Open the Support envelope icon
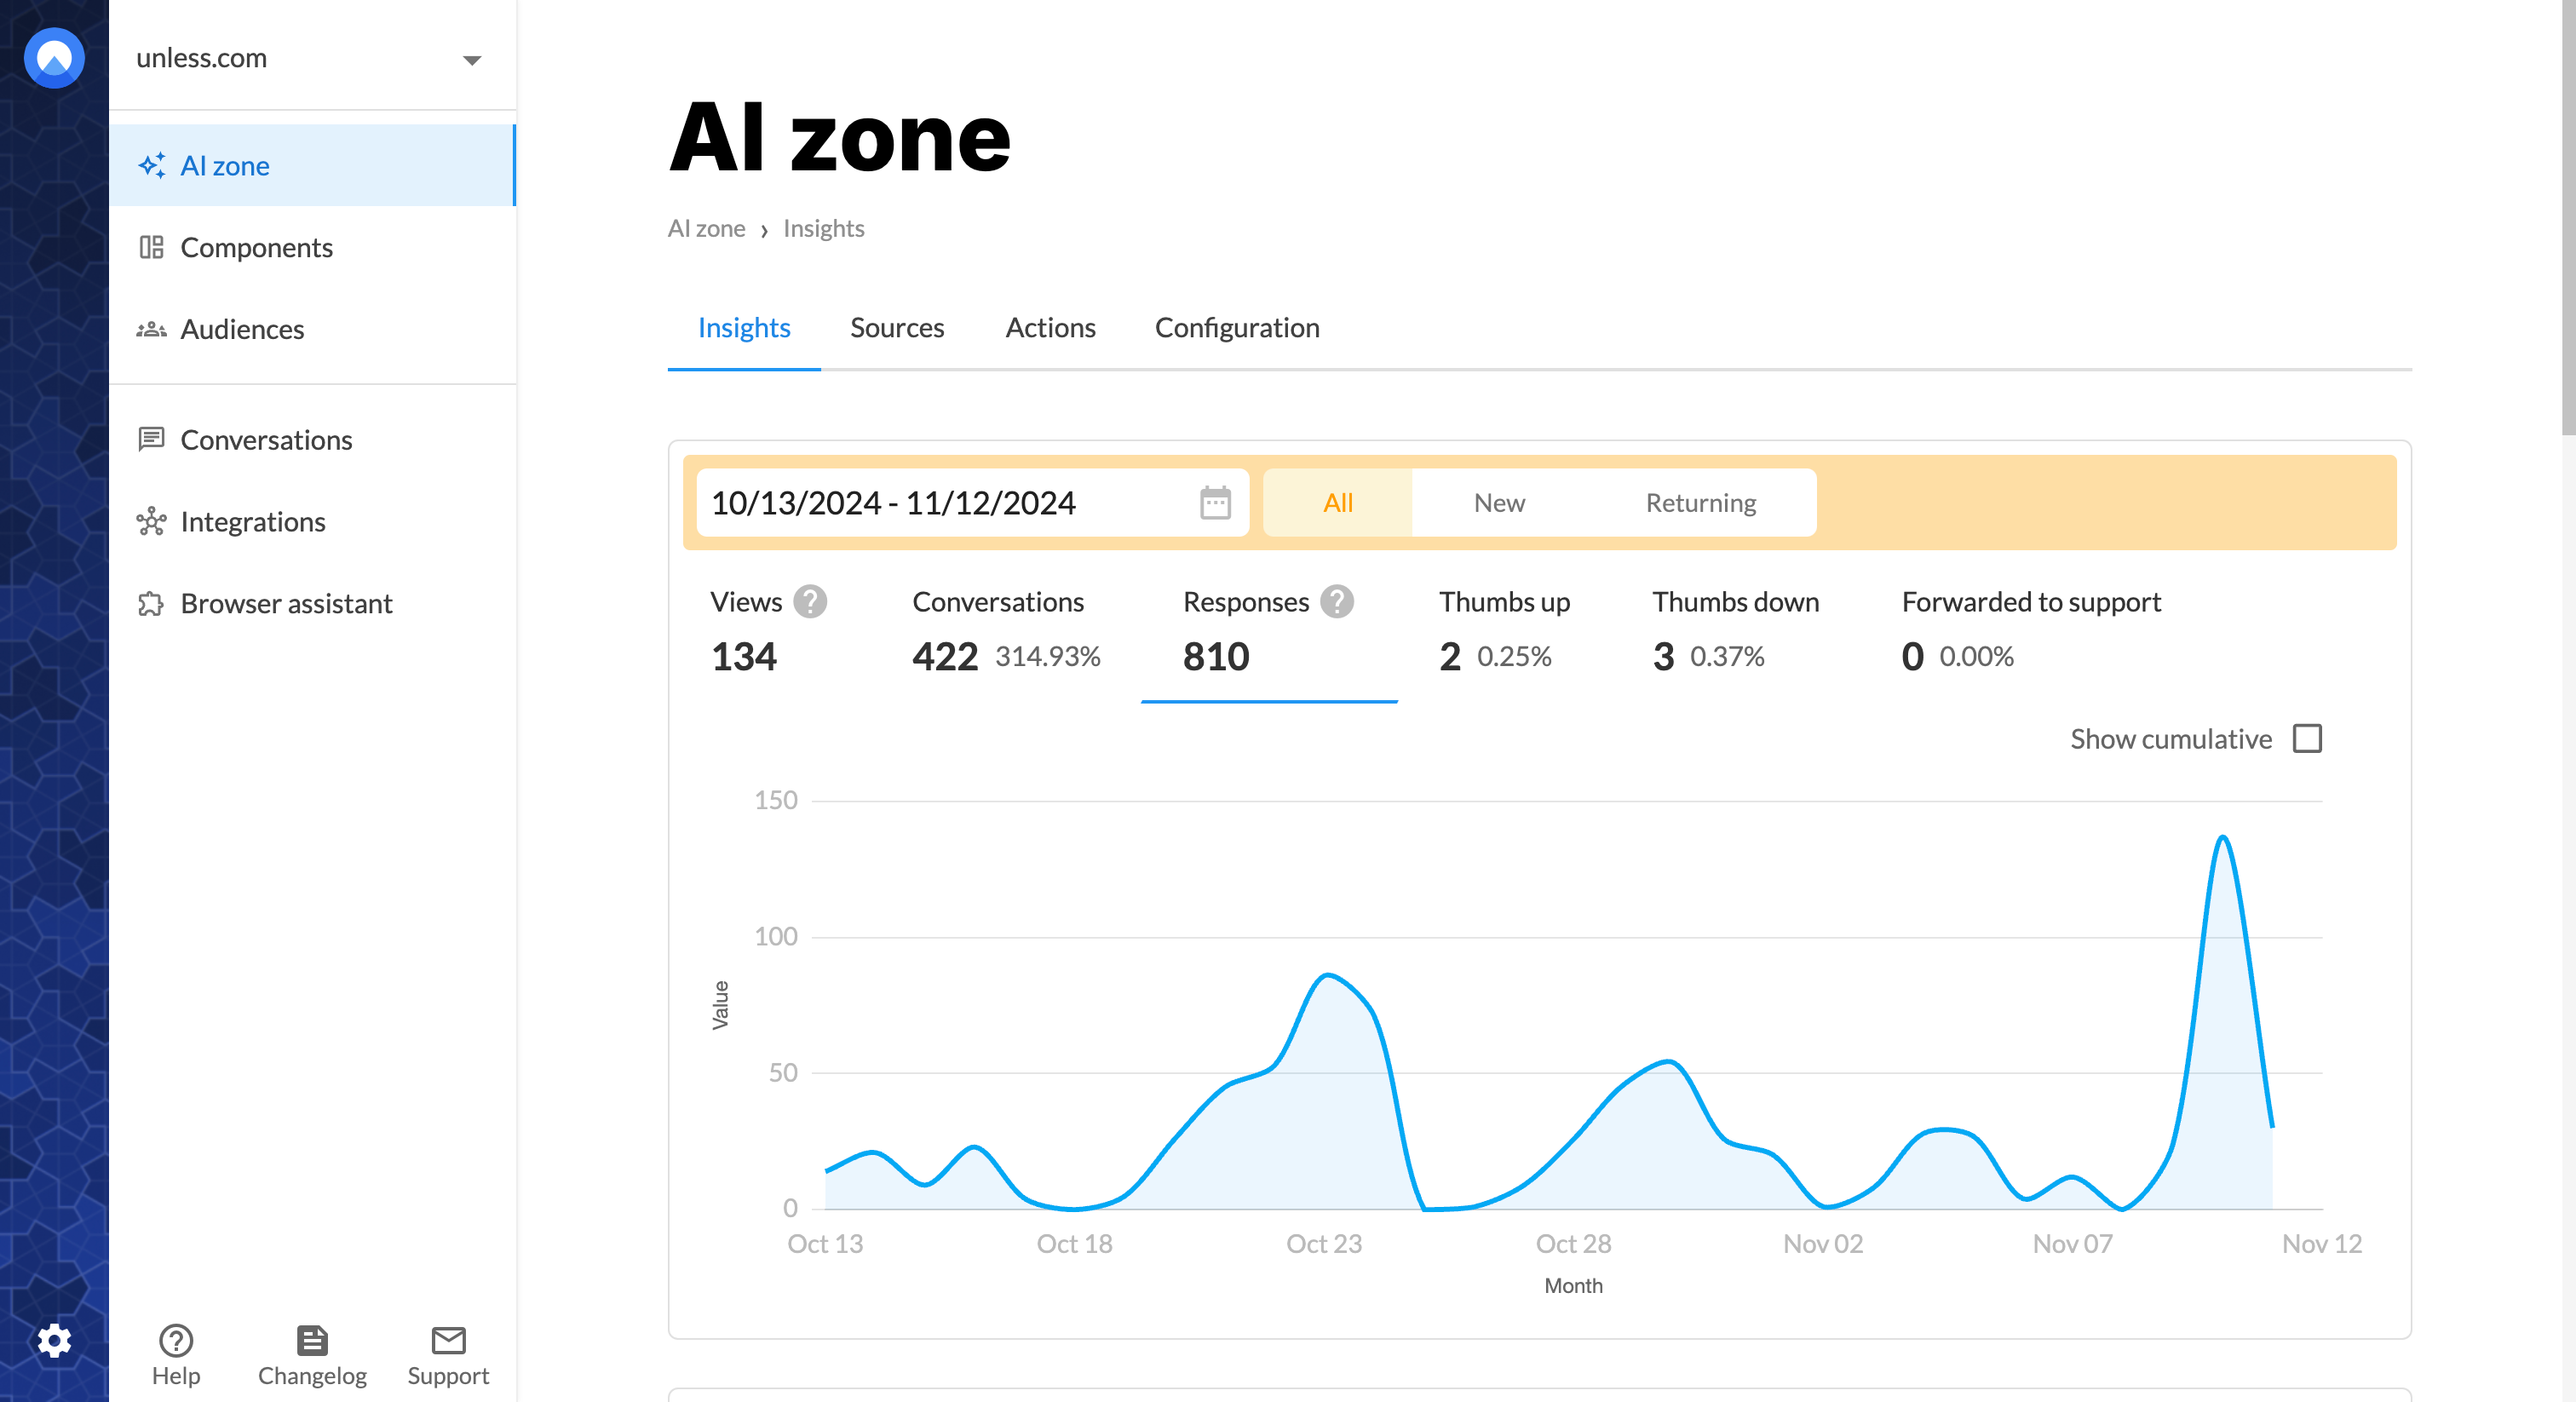Viewport: 2576px width, 1402px height. pos(448,1339)
